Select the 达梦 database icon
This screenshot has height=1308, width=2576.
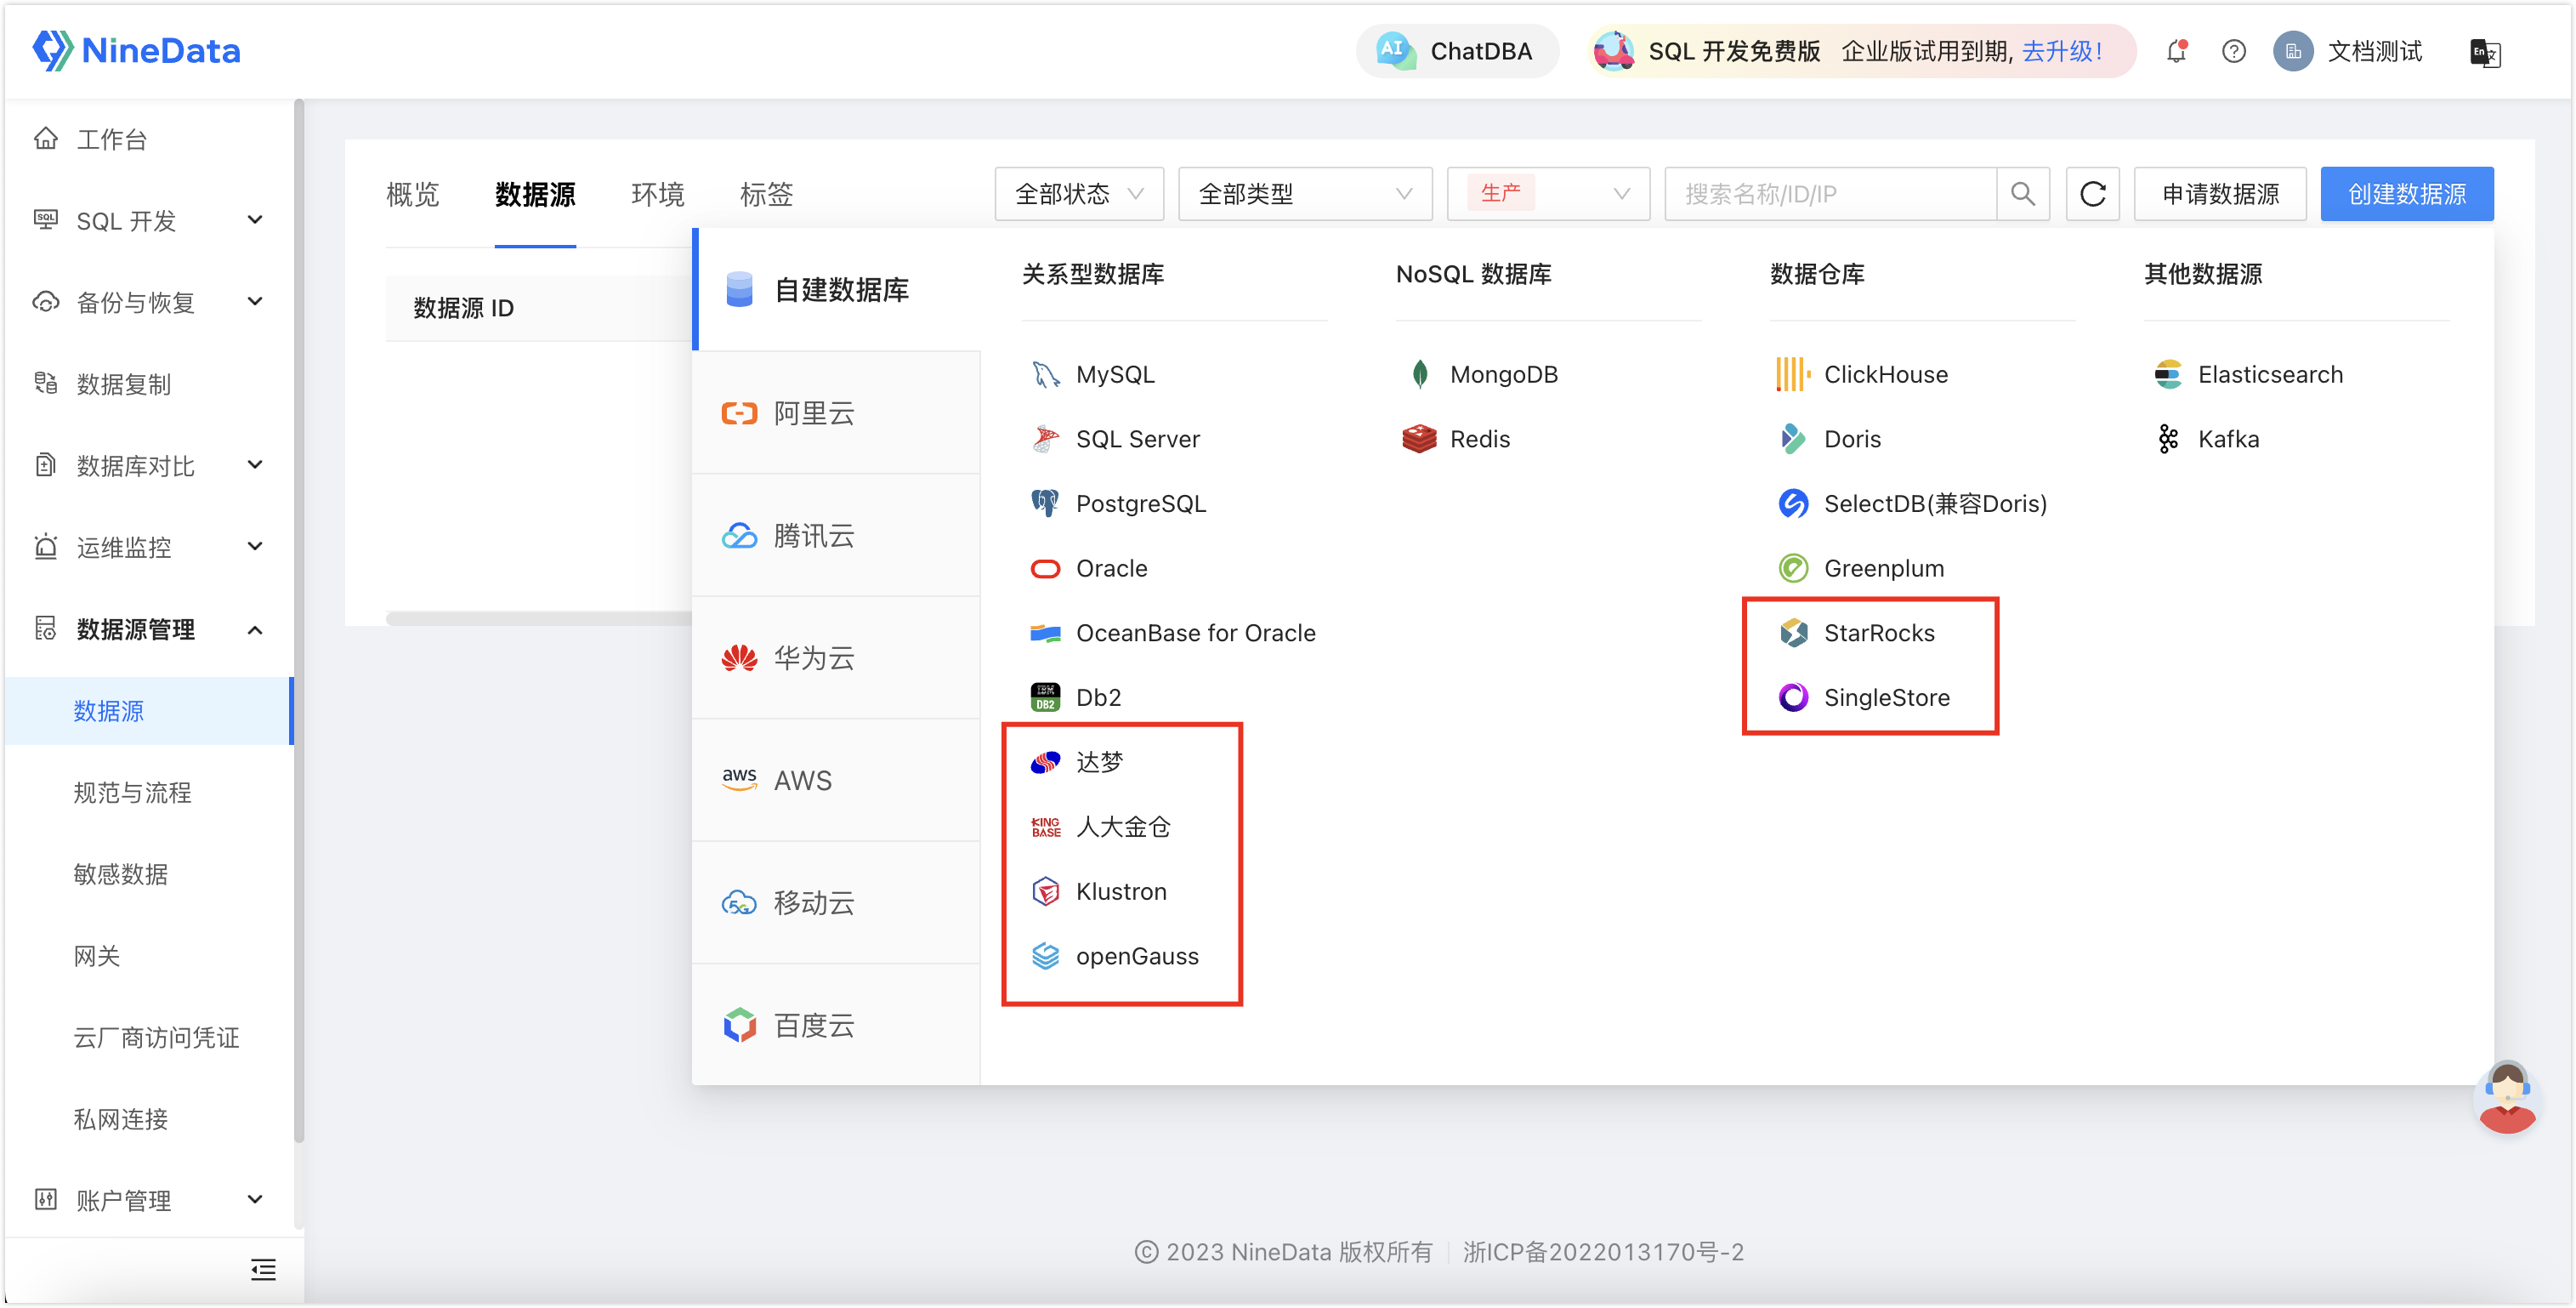tap(1045, 762)
